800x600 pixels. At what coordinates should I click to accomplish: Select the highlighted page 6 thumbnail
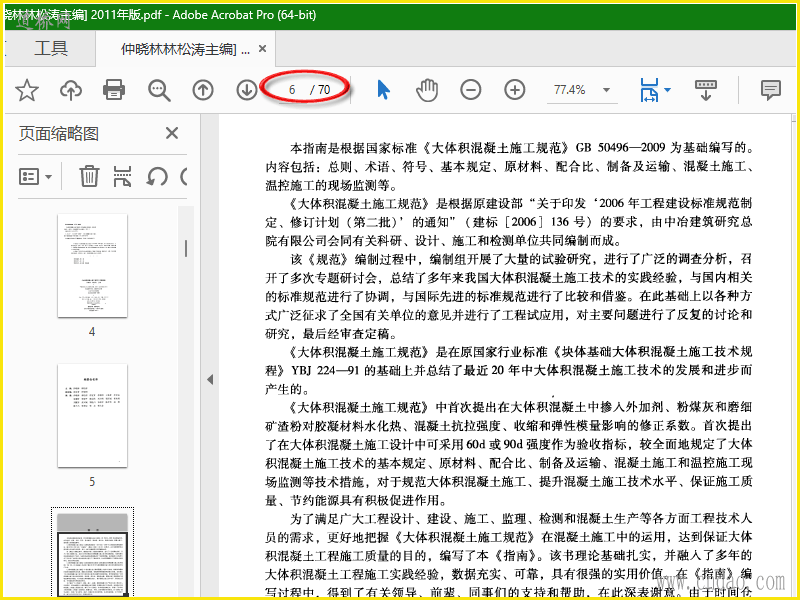pos(92,555)
